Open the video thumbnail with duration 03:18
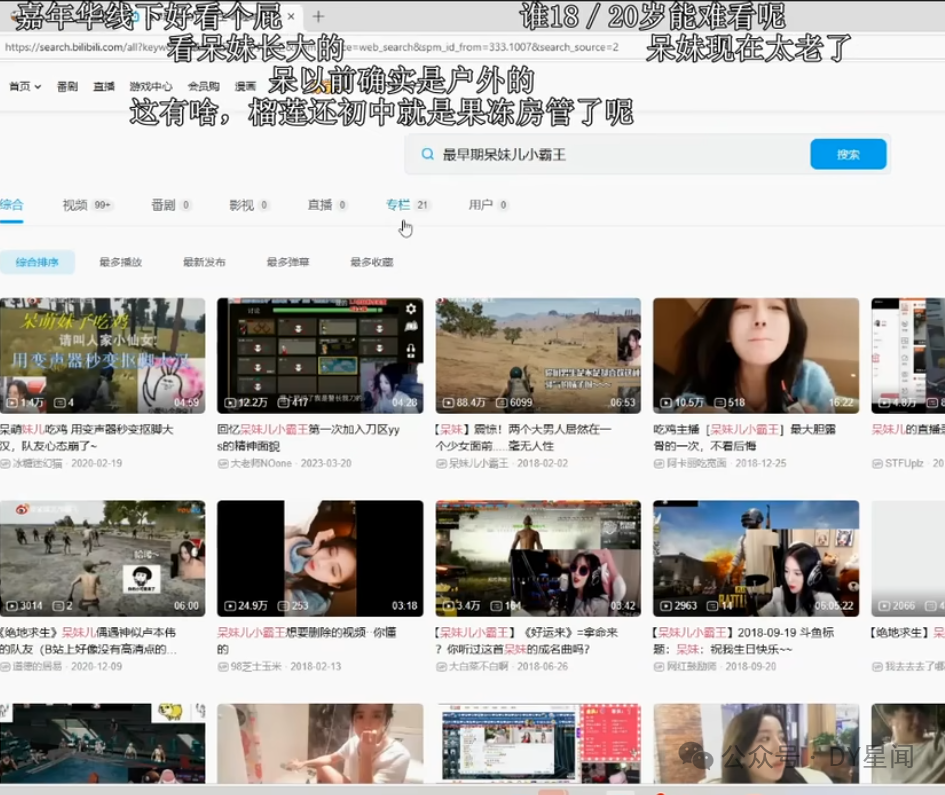Viewport: 945px width, 795px height. (320, 559)
